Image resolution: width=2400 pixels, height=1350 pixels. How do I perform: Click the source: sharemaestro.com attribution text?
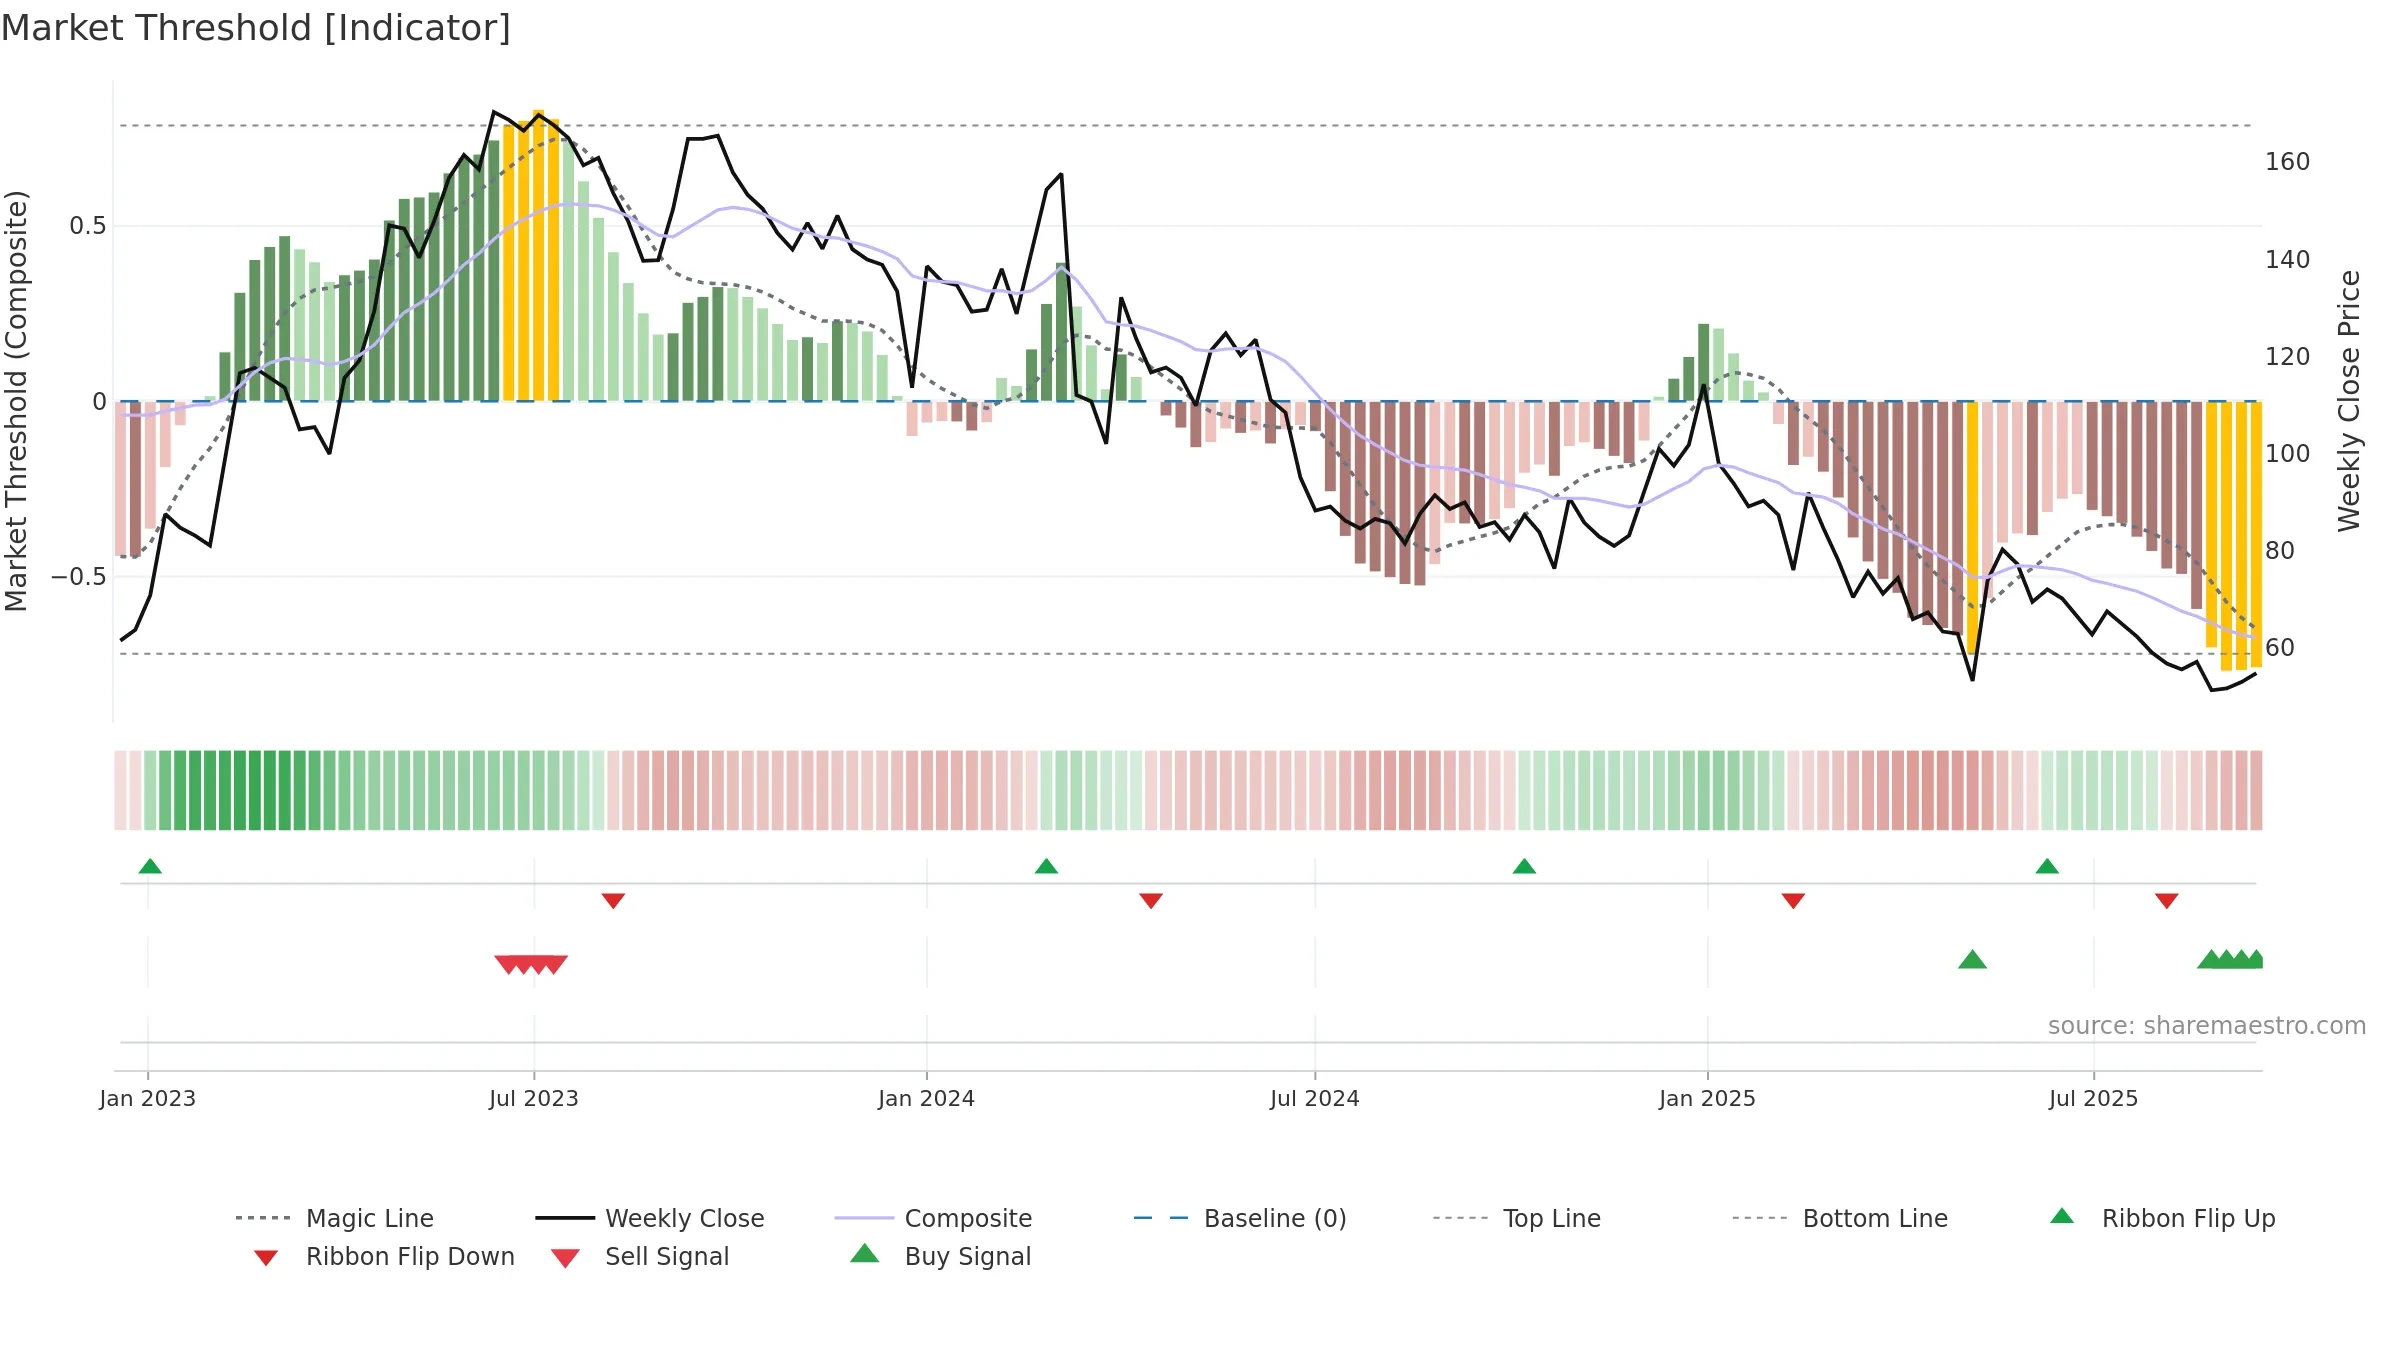(x=2207, y=1026)
